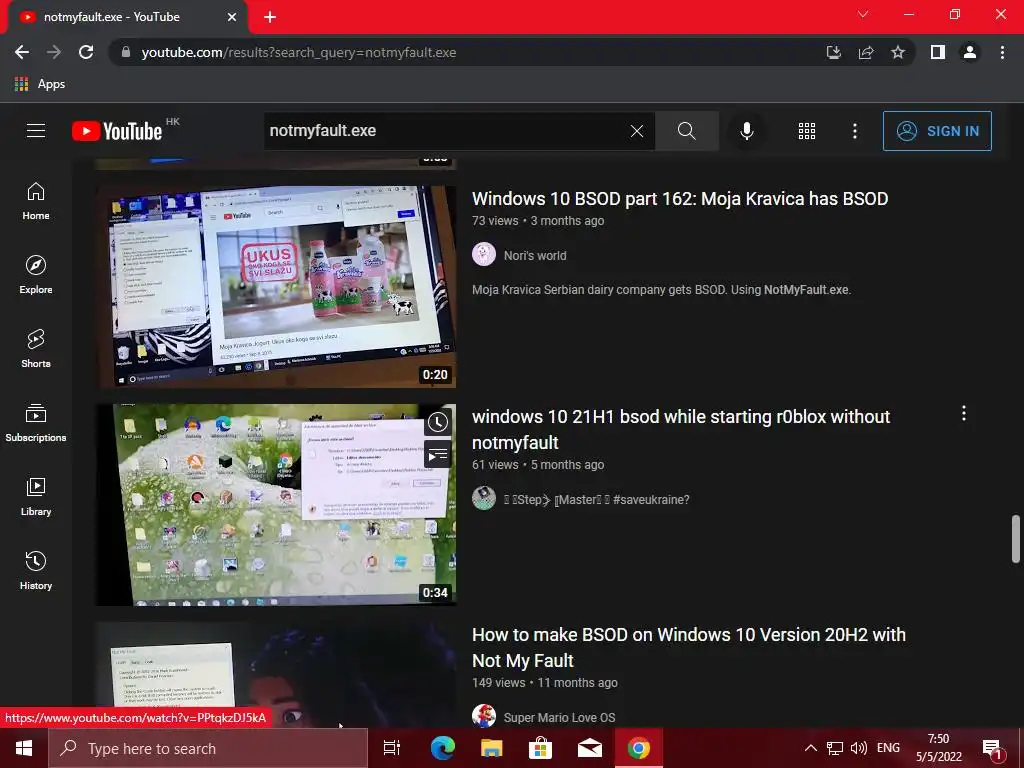Click the address bar URL
Image resolution: width=1024 pixels, height=768 pixels.
click(298, 52)
